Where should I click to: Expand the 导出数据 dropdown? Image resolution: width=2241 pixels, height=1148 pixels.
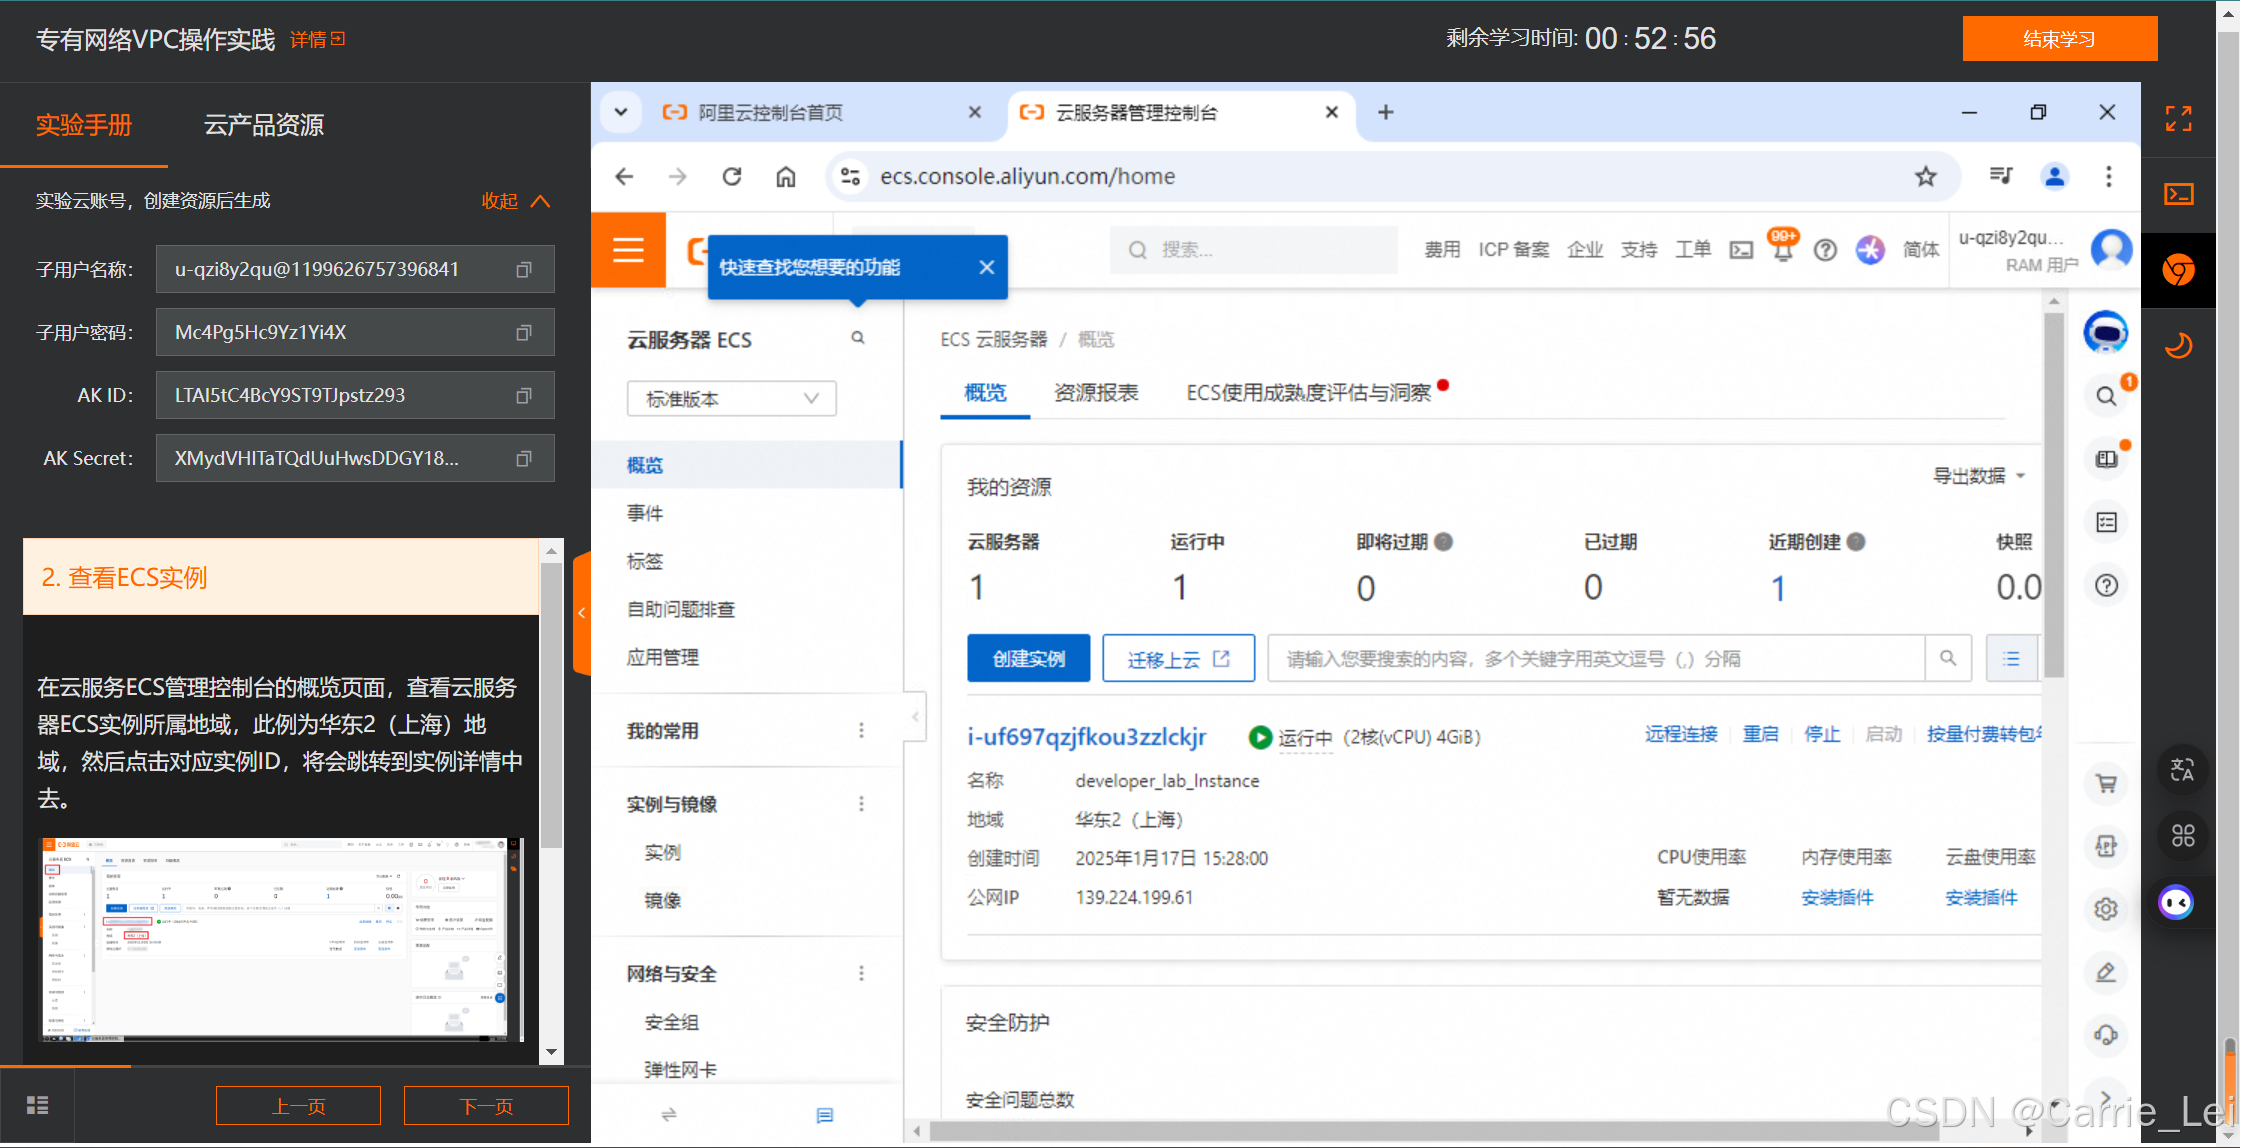tap(1979, 476)
